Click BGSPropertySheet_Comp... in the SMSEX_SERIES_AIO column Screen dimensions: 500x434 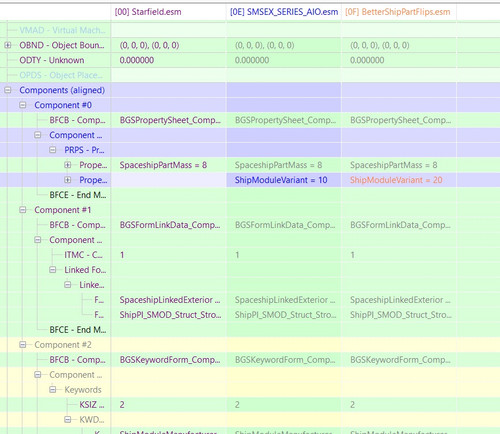(285, 120)
